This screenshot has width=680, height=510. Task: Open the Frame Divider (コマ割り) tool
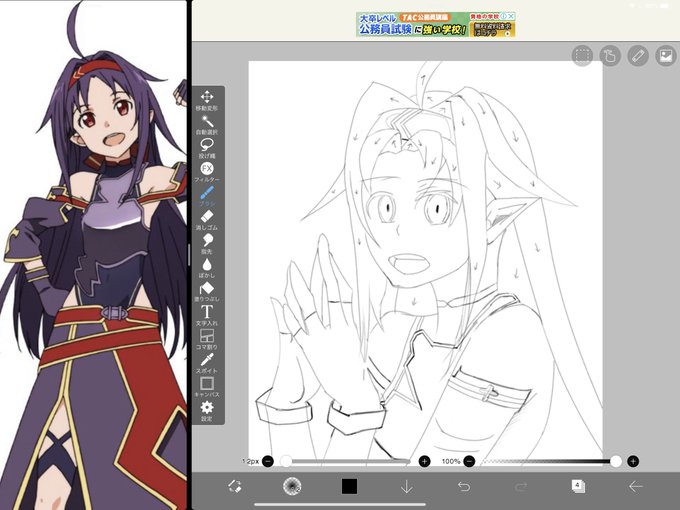(207, 339)
